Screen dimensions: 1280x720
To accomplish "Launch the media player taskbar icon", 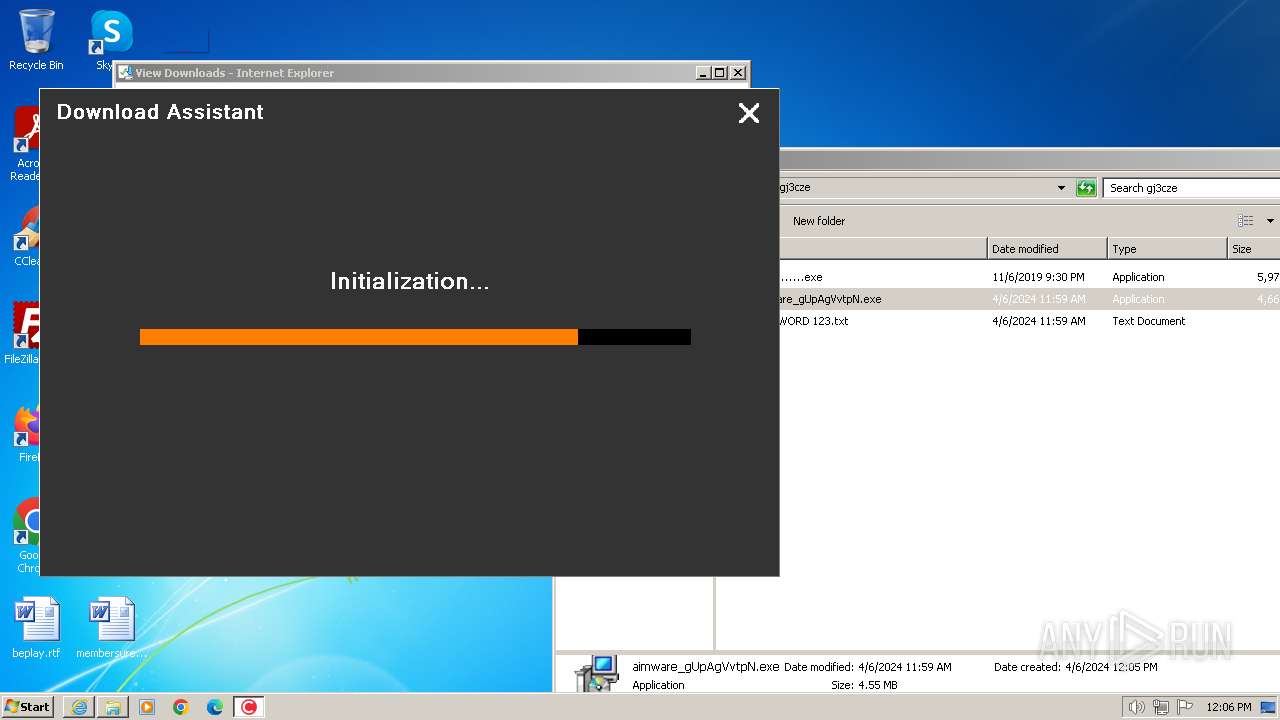I will (147, 707).
